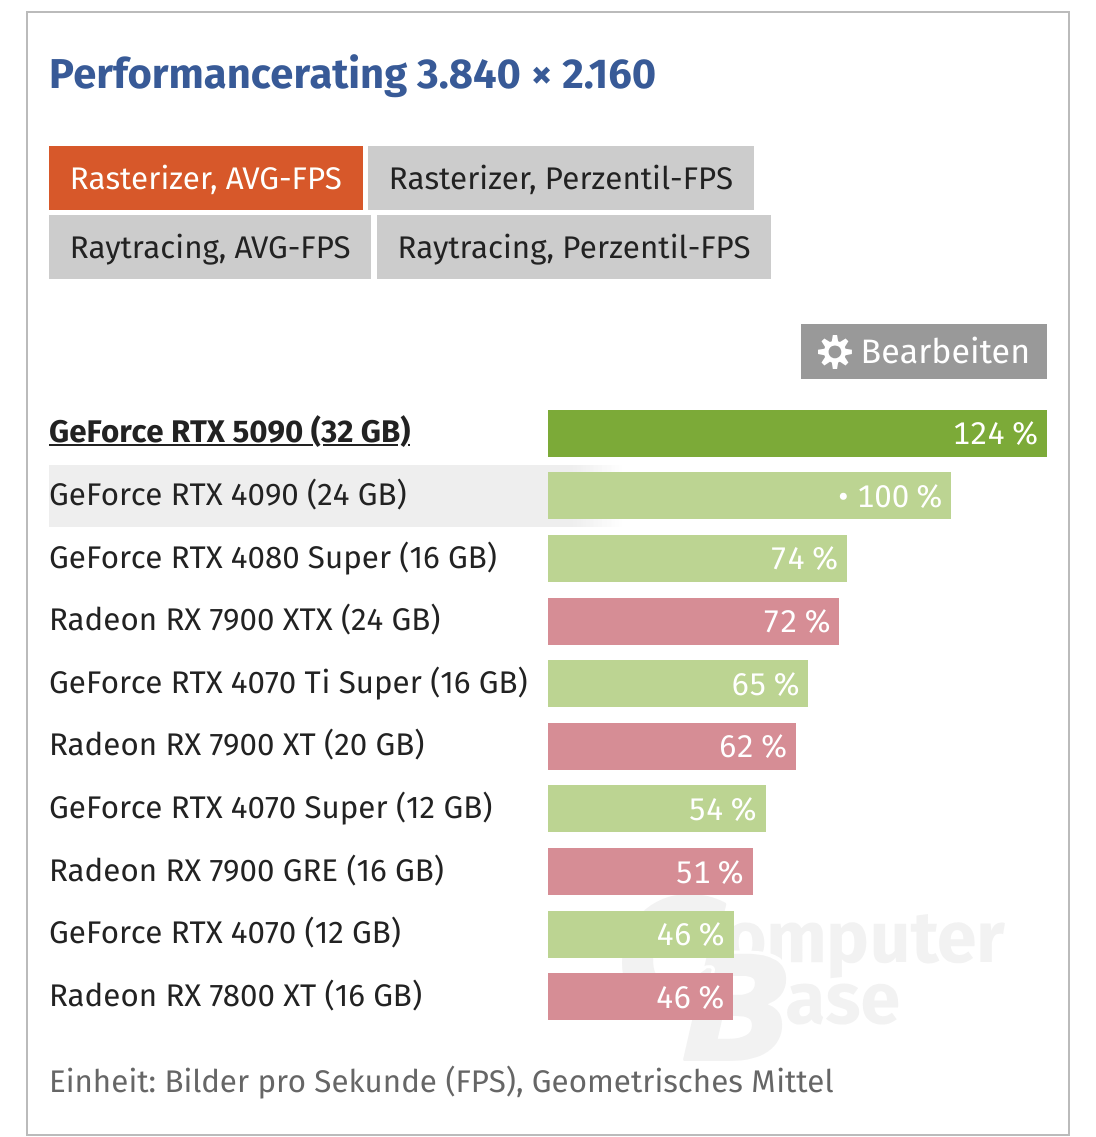
Task: Click the GeForce RTX 5090 (32 GB) link
Action: [x=230, y=431]
